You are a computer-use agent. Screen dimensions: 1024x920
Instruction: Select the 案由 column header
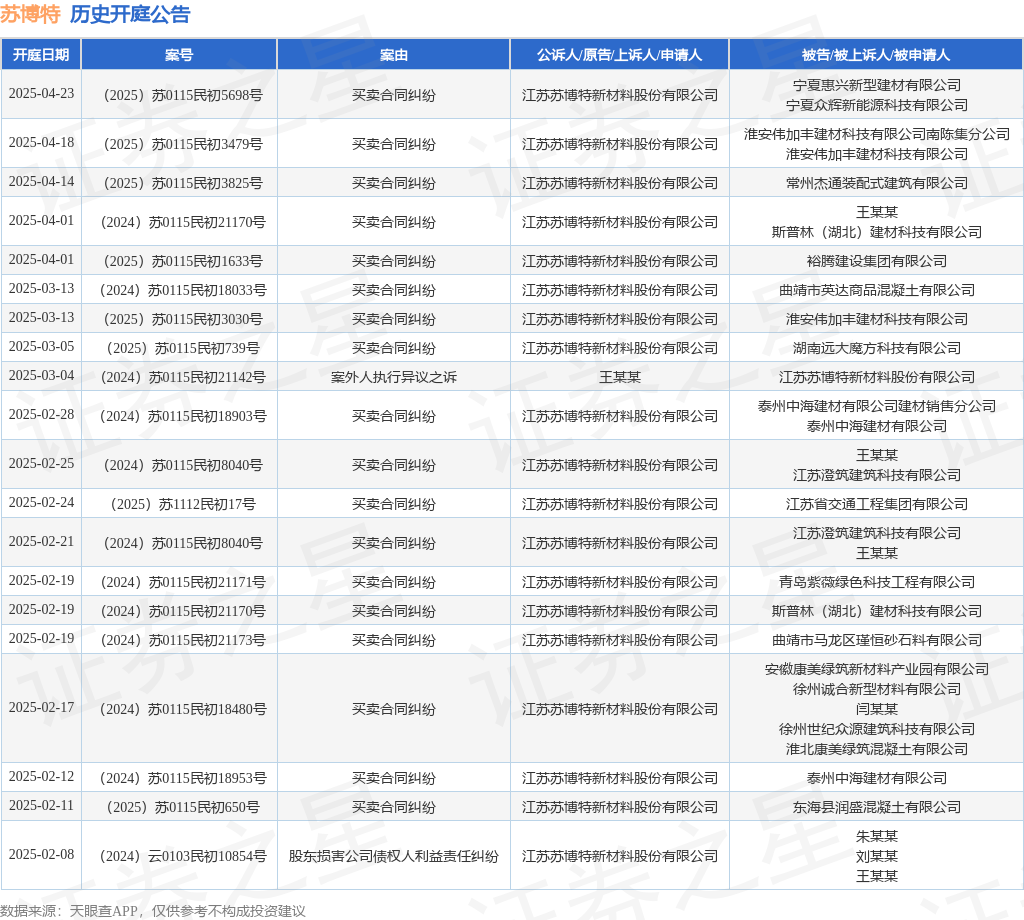[x=394, y=55]
